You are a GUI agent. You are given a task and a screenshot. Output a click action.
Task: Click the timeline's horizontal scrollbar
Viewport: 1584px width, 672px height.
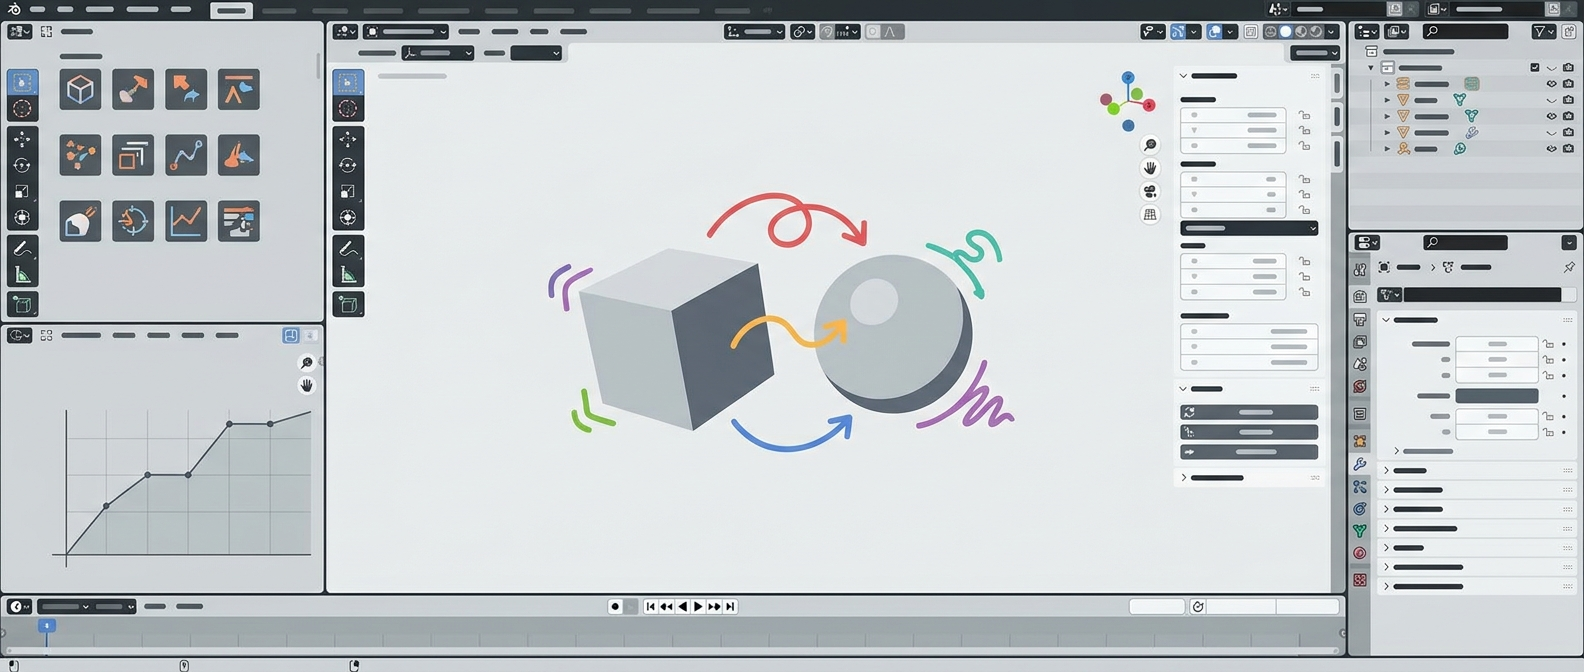[670, 651]
